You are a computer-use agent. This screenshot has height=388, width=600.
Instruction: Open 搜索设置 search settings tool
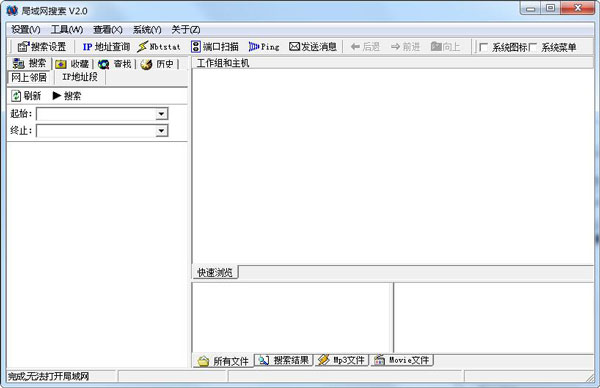[42, 47]
